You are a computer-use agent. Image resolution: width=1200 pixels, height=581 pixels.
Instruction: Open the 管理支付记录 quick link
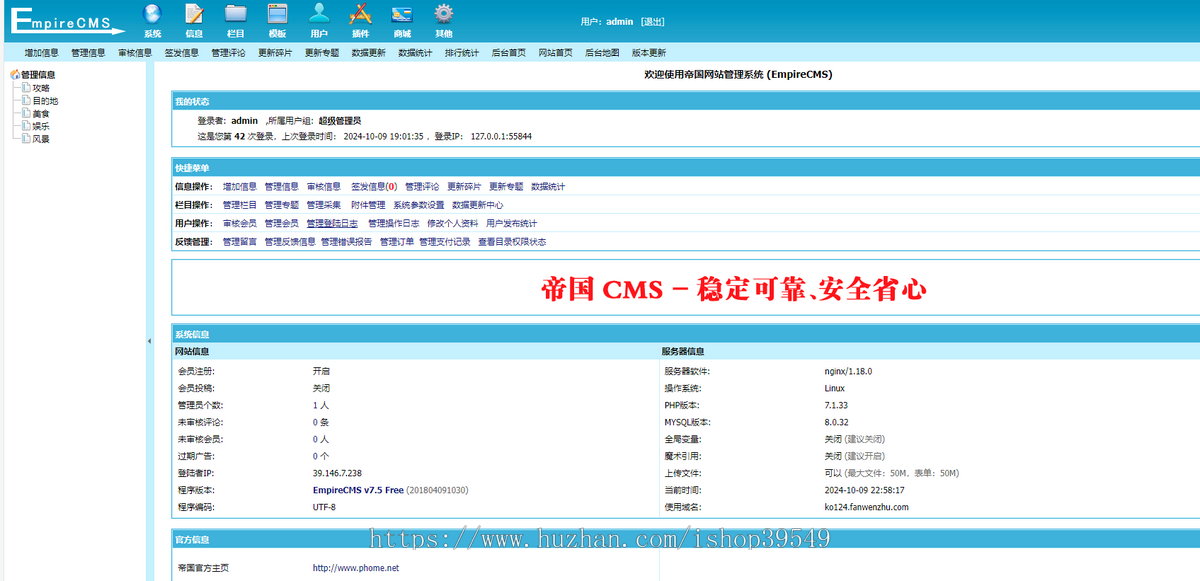tap(445, 241)
